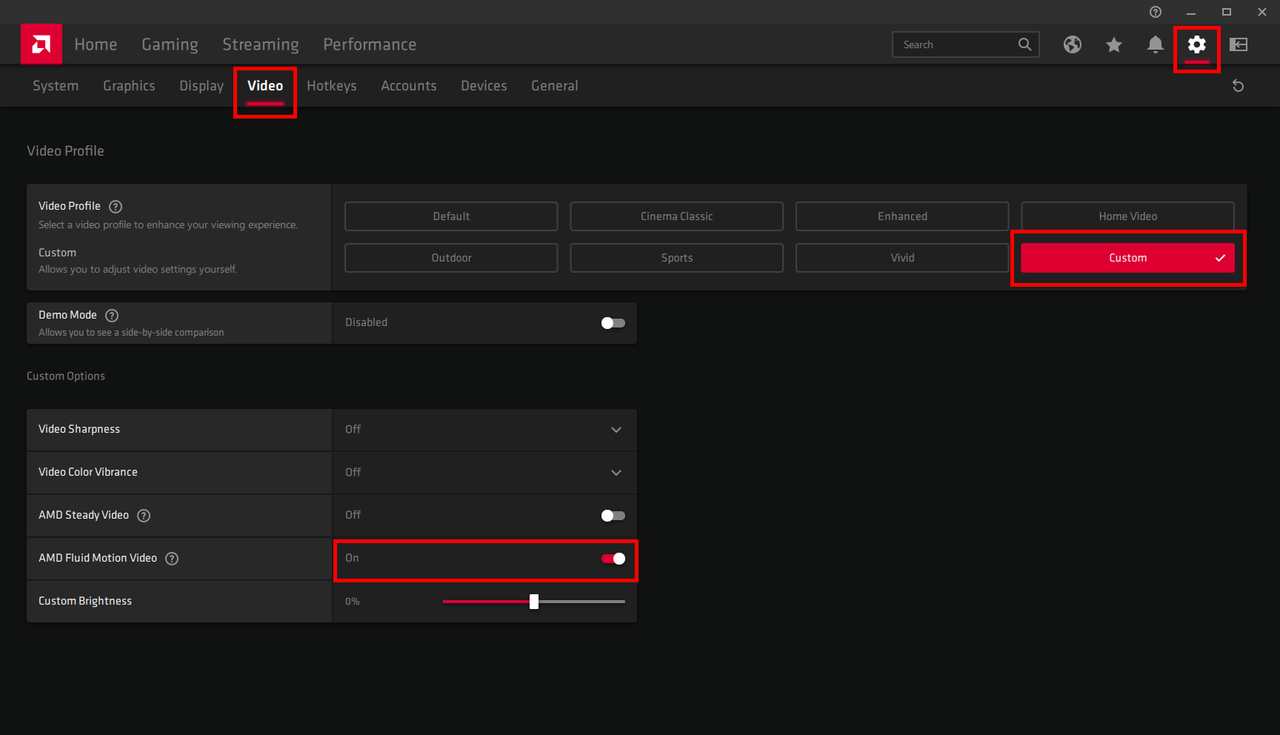Switch to Graphics settings tab
1280x735 pixels.
[x=129, y=86]
